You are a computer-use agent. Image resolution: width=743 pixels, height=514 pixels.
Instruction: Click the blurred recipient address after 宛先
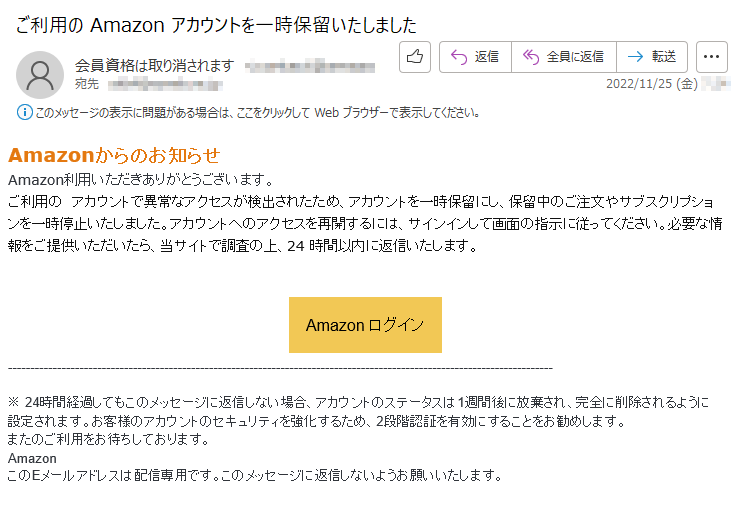tap(165, 85)
